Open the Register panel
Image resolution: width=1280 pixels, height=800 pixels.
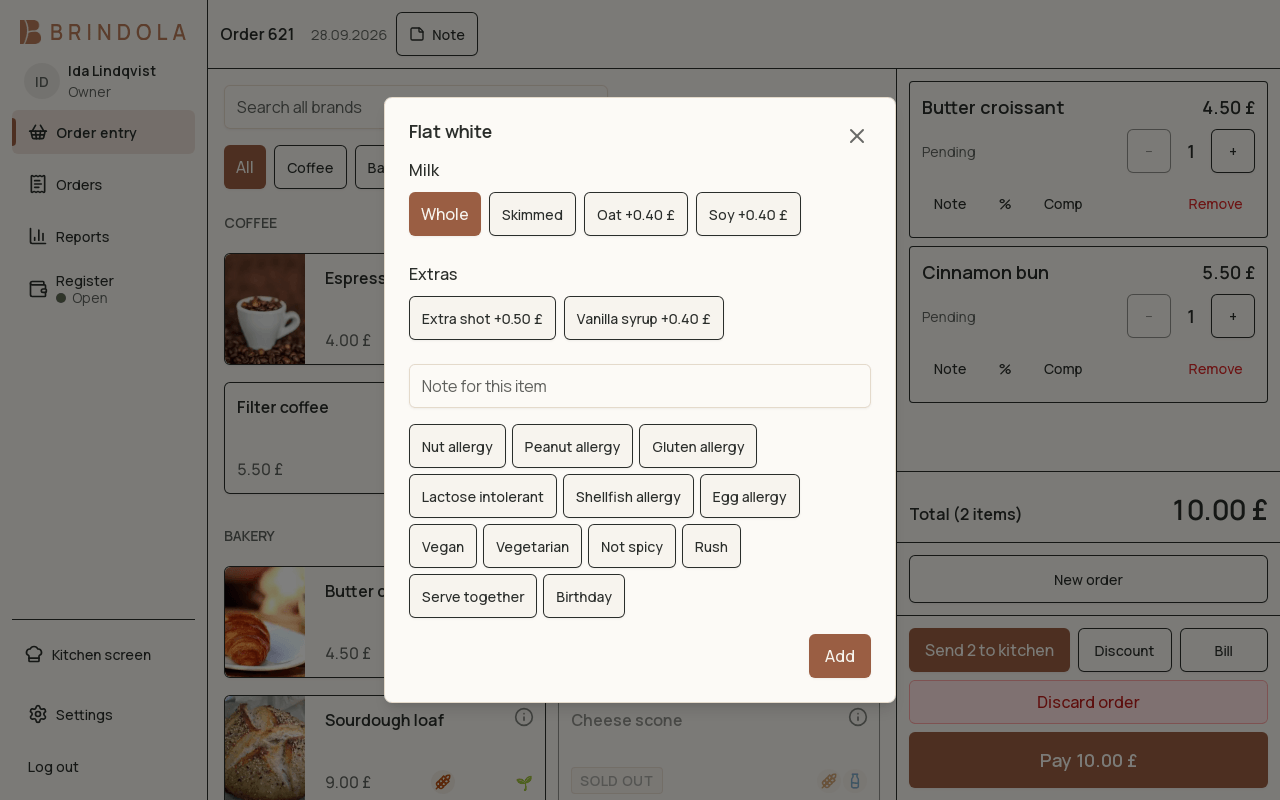pyautogui.click(x=104, y=289)
